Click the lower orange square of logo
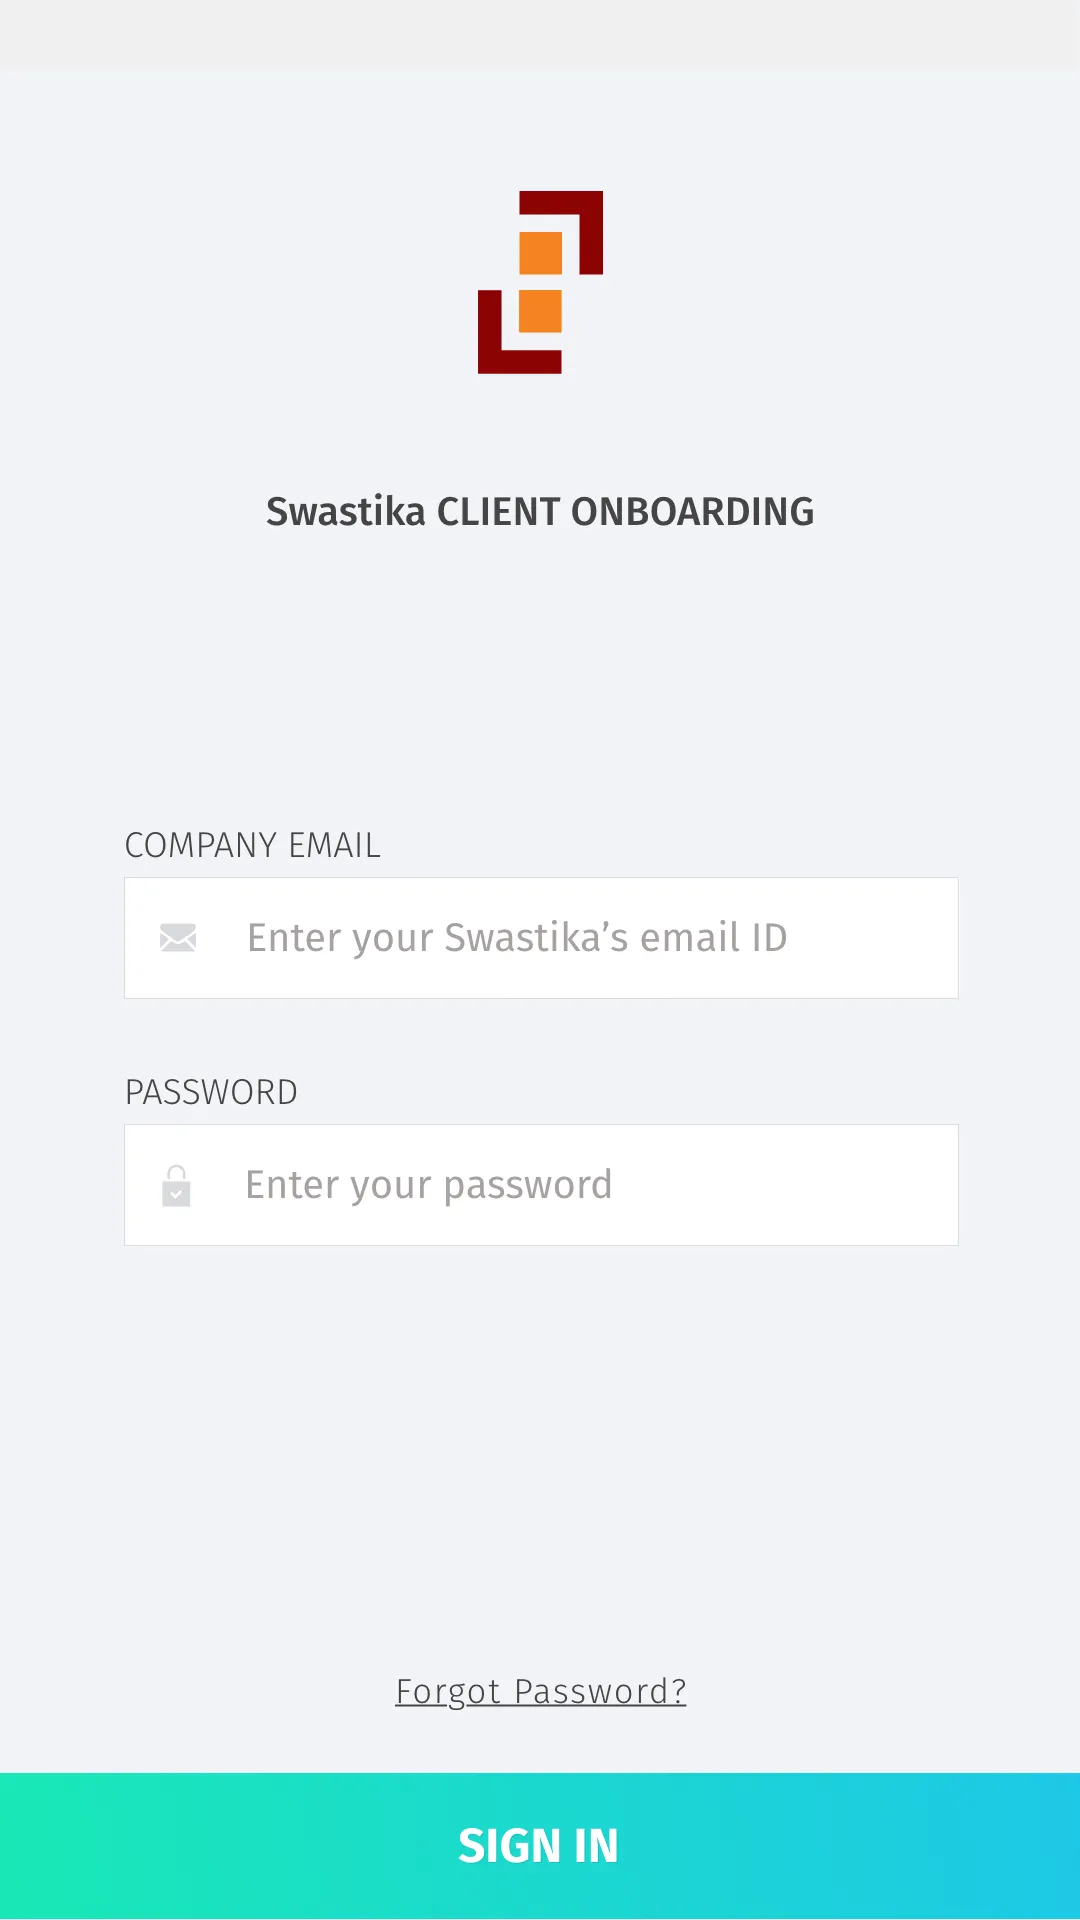The image size is (1080, 1920). point(540,311)
